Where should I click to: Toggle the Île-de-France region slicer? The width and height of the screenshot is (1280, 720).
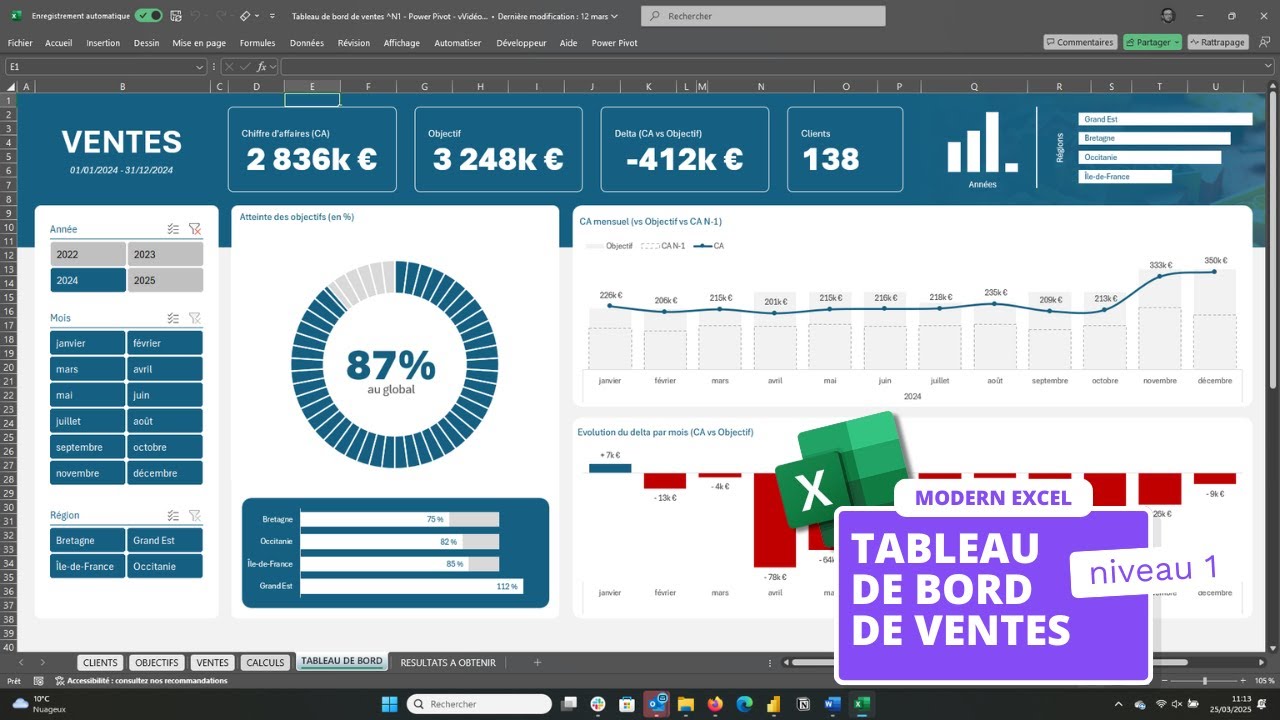coord(88,566)
